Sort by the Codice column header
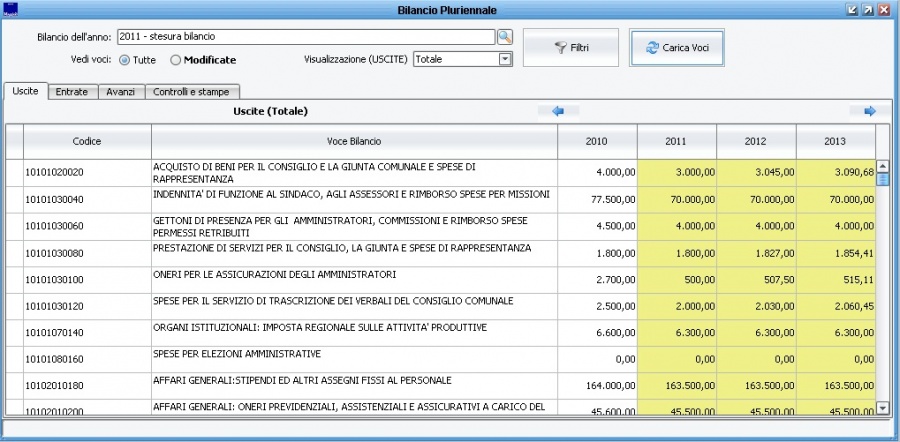Viewport: 900px width, 442px height. (87, 141)
